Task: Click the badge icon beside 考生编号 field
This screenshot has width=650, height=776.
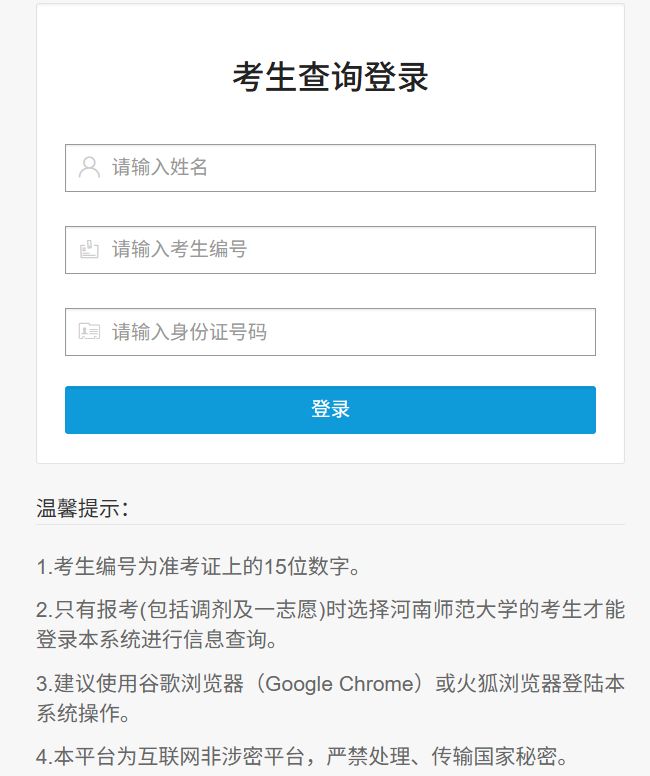Action: pyautogui.click(x=89, y=250)
